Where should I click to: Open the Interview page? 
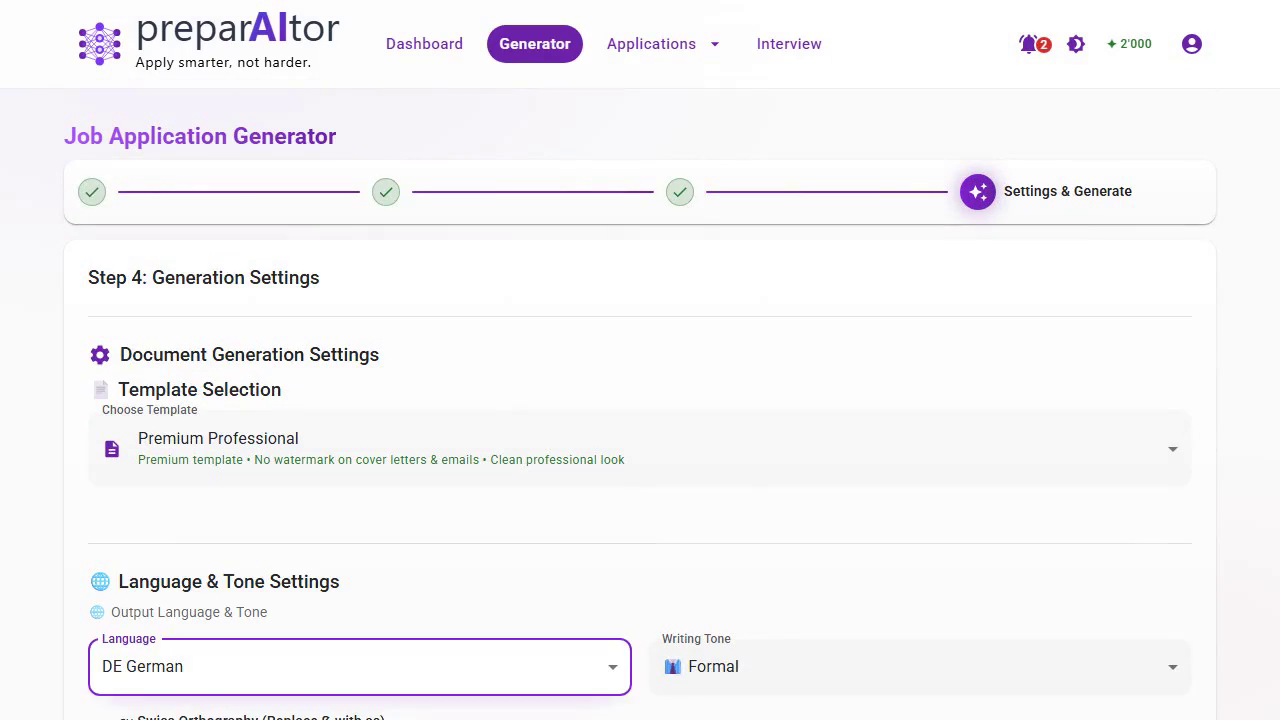[789, 44]
